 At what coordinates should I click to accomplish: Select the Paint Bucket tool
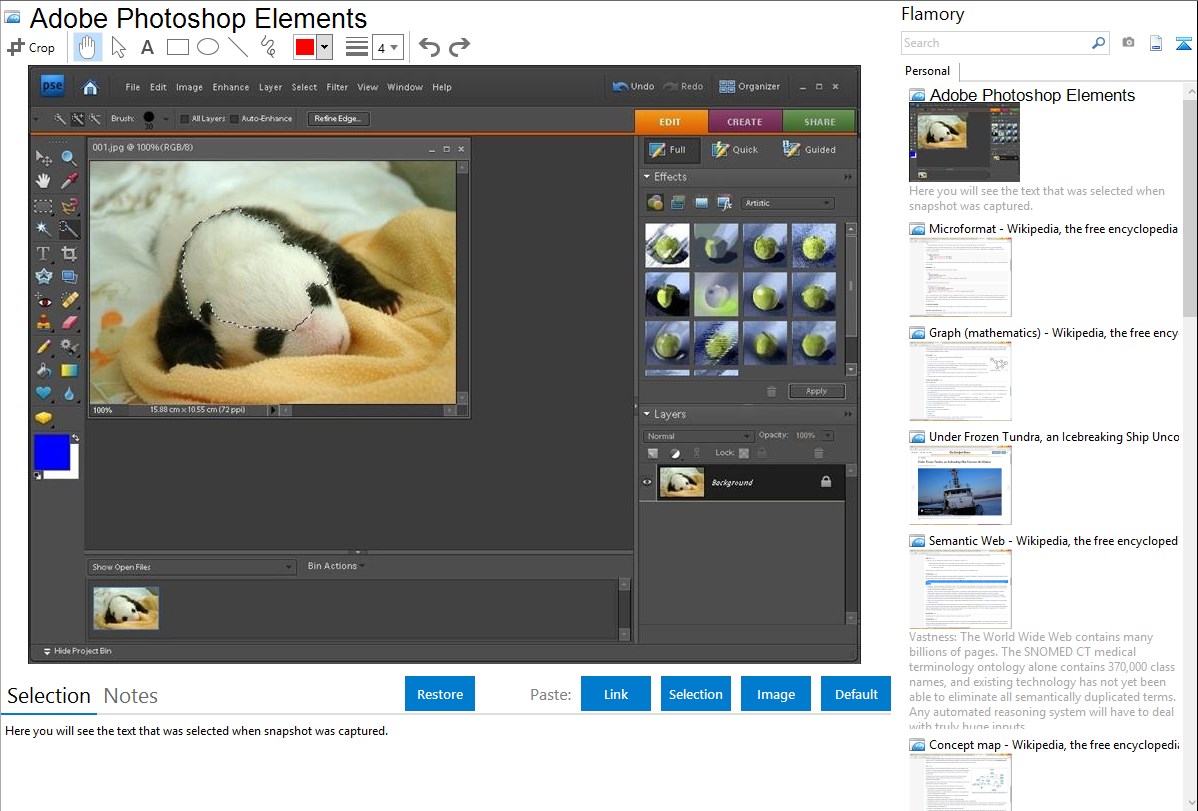[44, 370]
